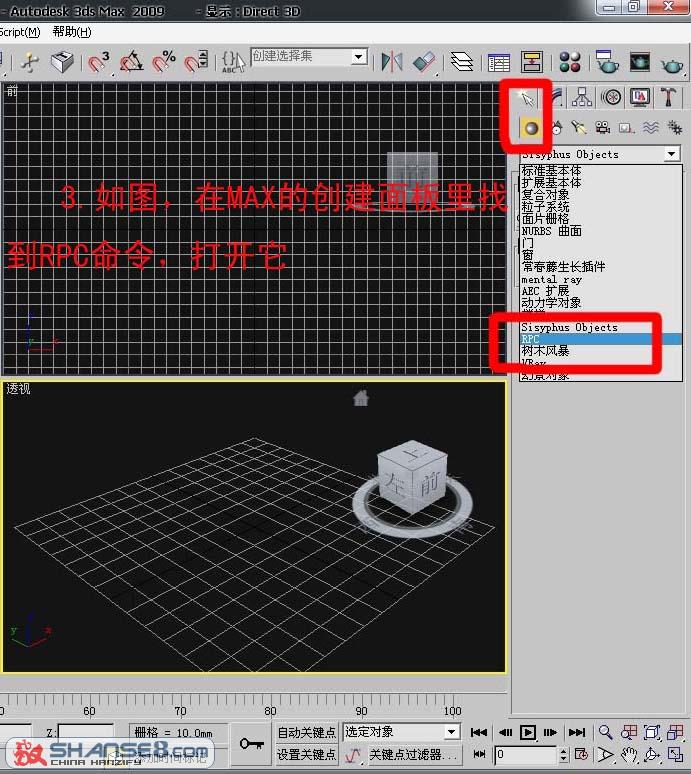Open the Material Editor spheres icon
Viewport: 691px width, 774px height.
[570, 63]
